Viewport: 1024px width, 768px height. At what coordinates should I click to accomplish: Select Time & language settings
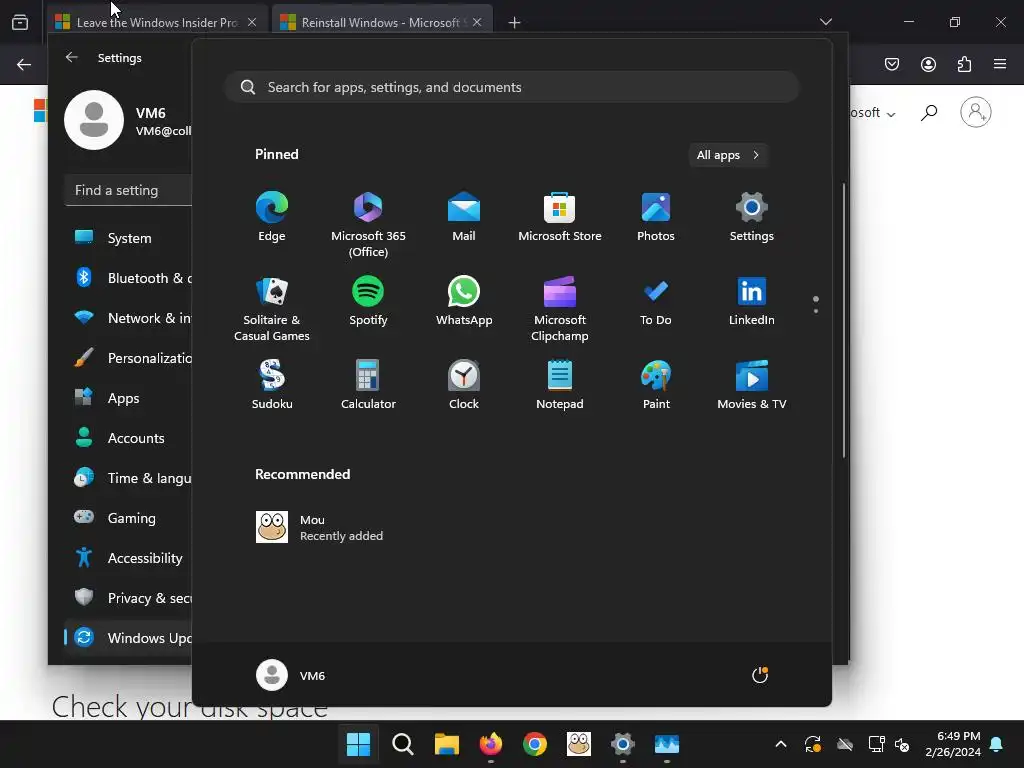[x=128, y=478]
